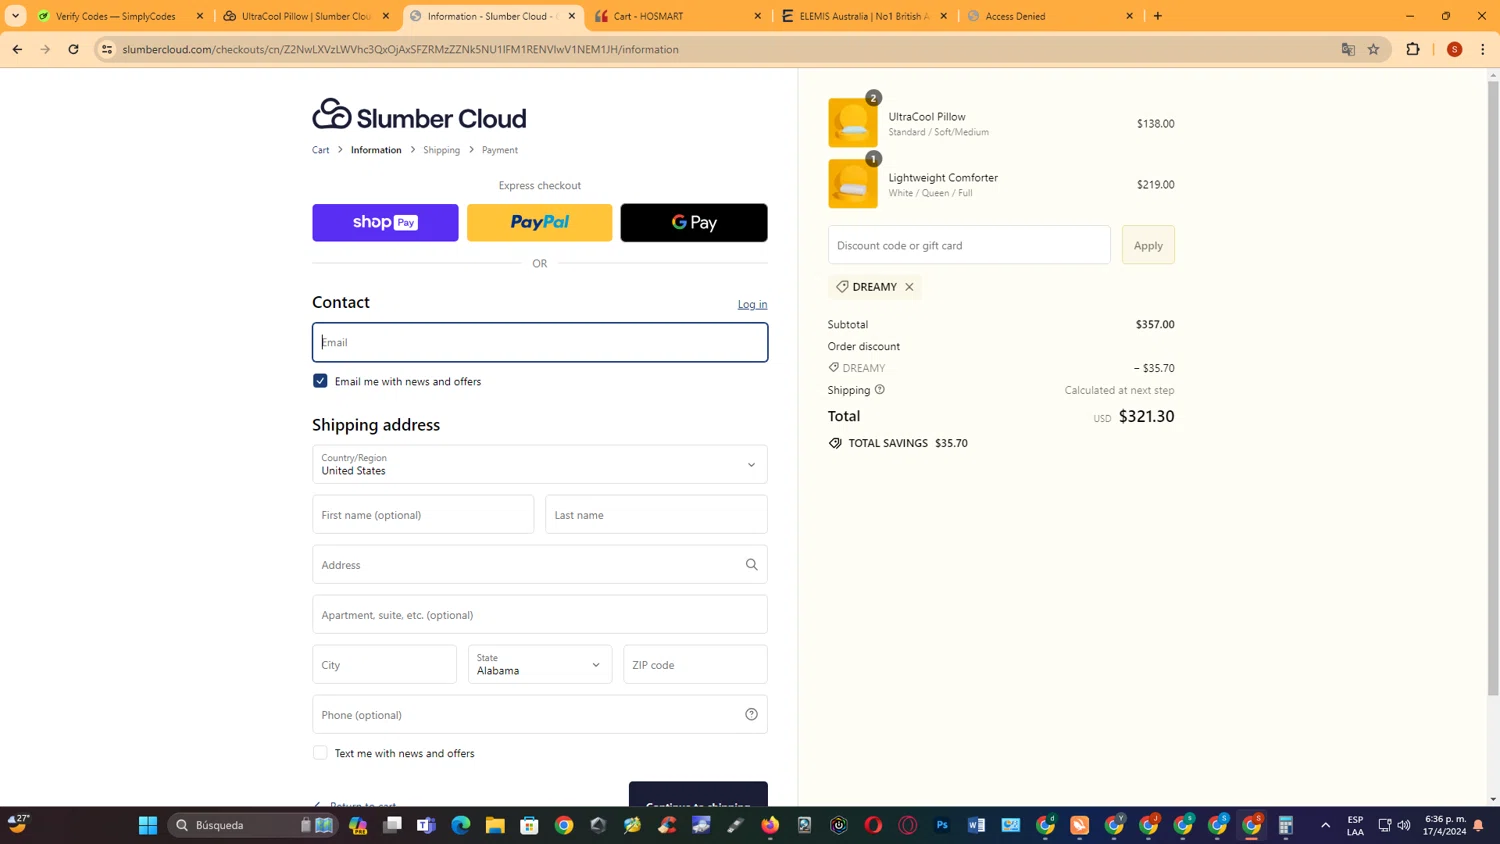Open the Log in link

pyautogui.click(x=752, y=304)
